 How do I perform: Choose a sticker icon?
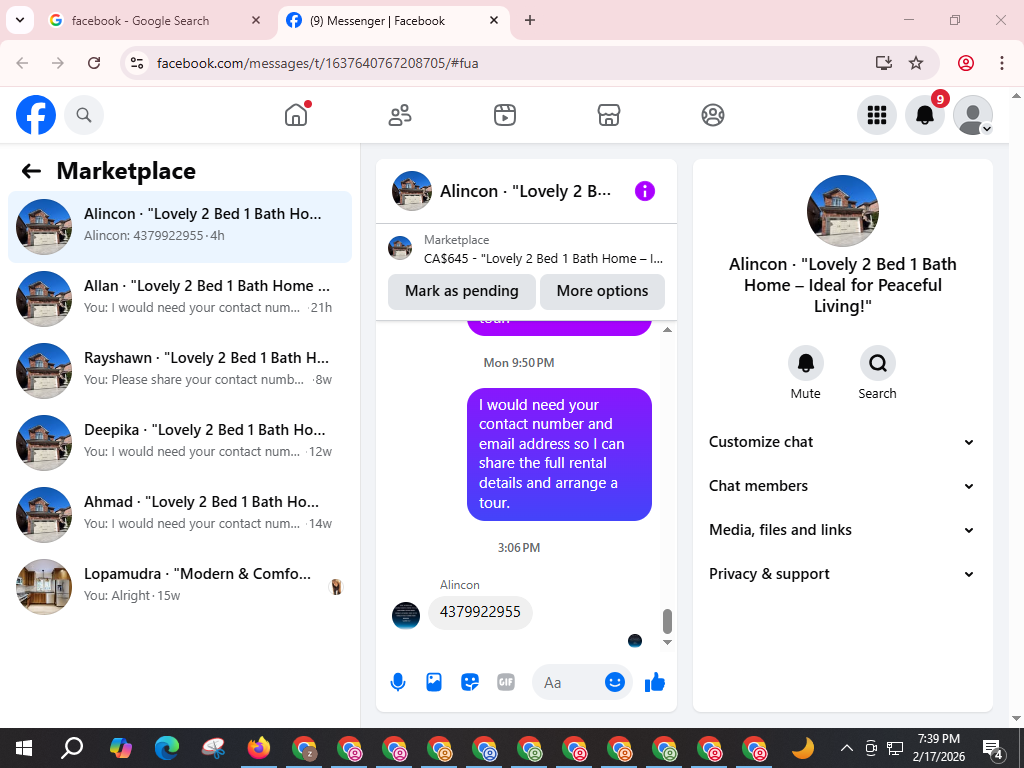(x=470, y=682)
